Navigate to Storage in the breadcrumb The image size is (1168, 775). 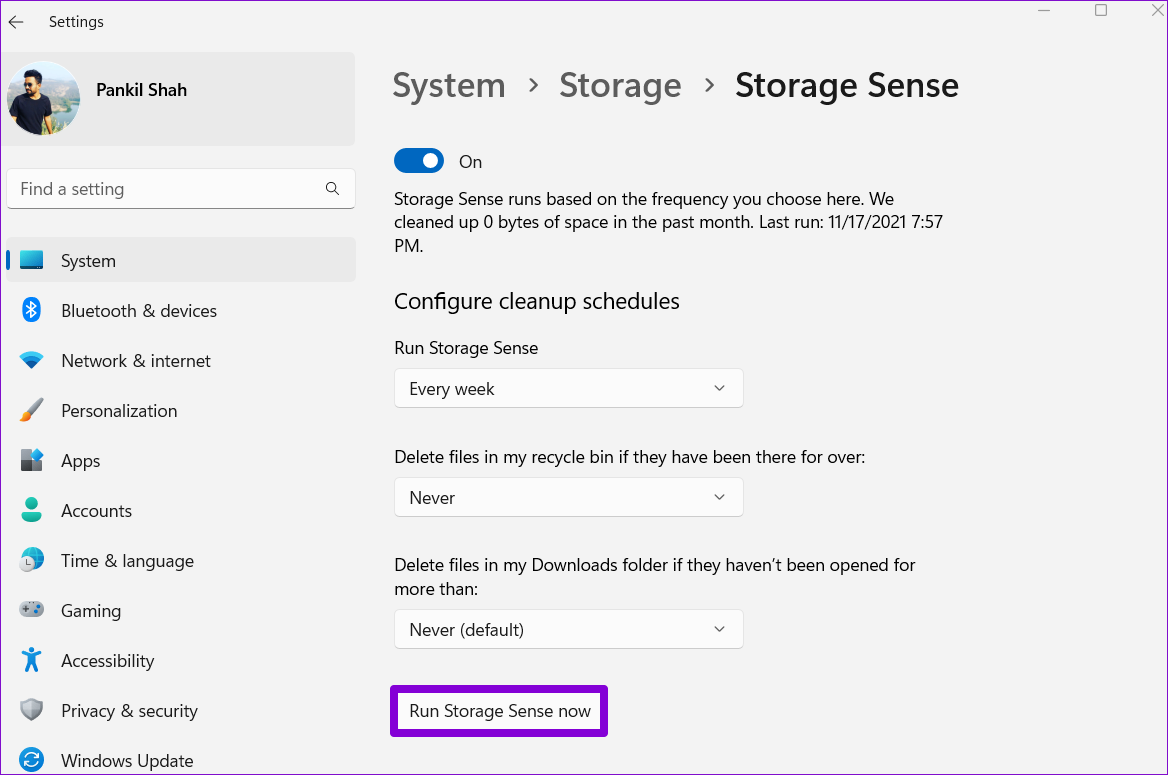click(x=620, y=86)
